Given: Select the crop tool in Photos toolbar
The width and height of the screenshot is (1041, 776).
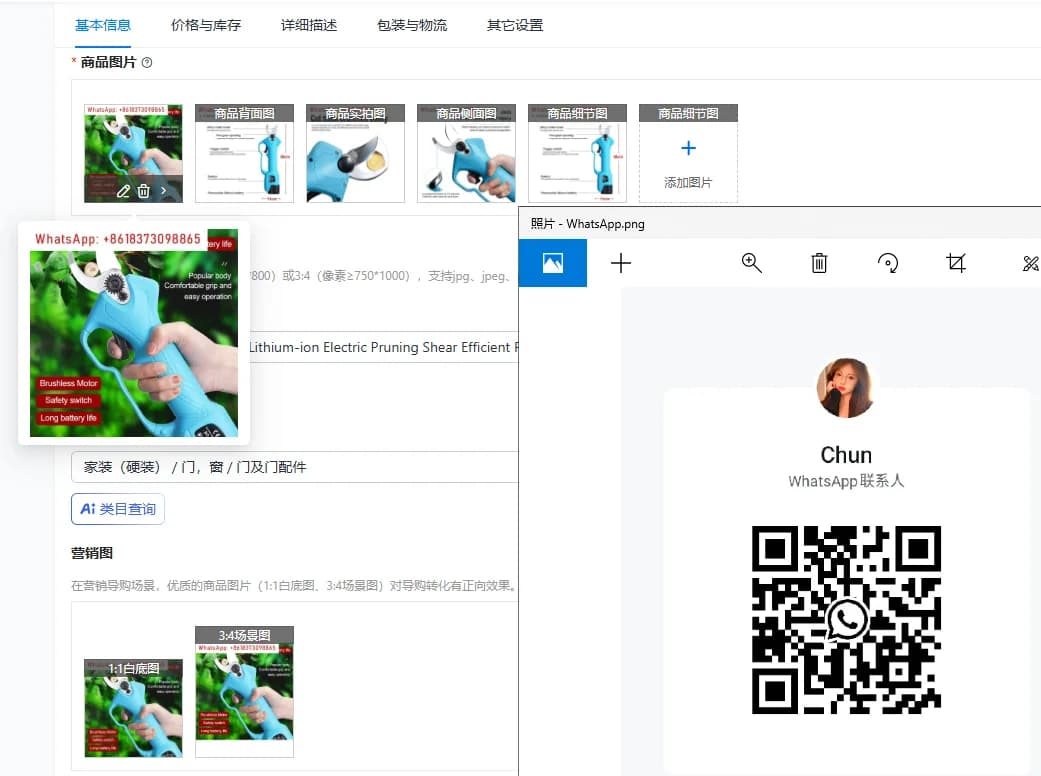Looking at the screenshot, I should 956,263.
